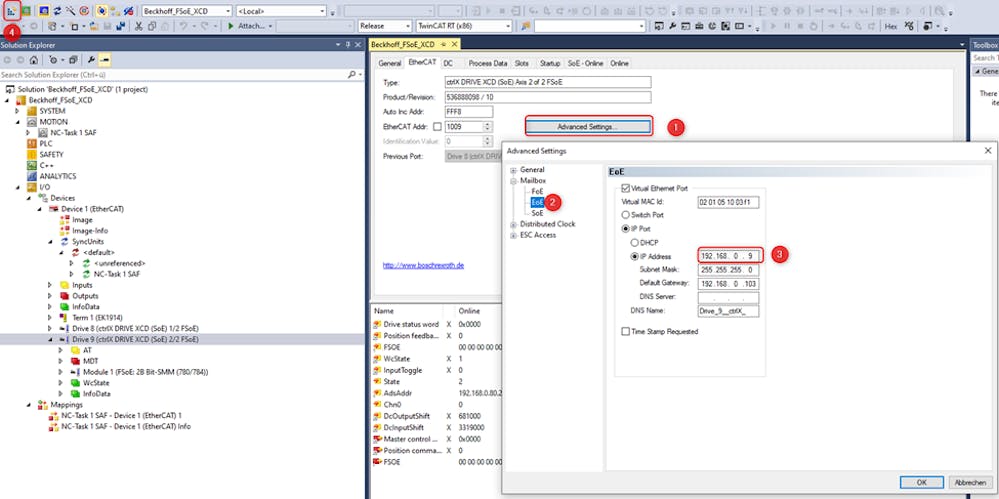Select the IP Port radio button
This screenshot has height=499, width=999.
pyautogui.click(x=625, y=228)
